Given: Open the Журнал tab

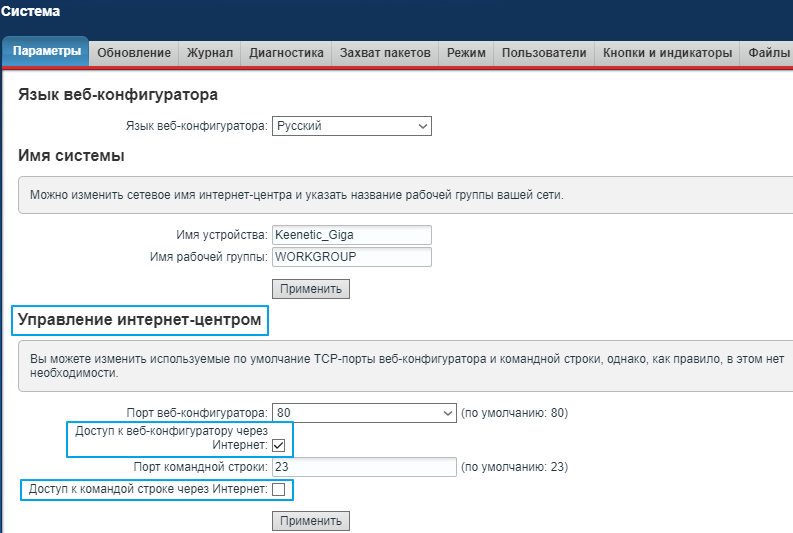Looking at the screenshot, I should [x=210, y=53].
